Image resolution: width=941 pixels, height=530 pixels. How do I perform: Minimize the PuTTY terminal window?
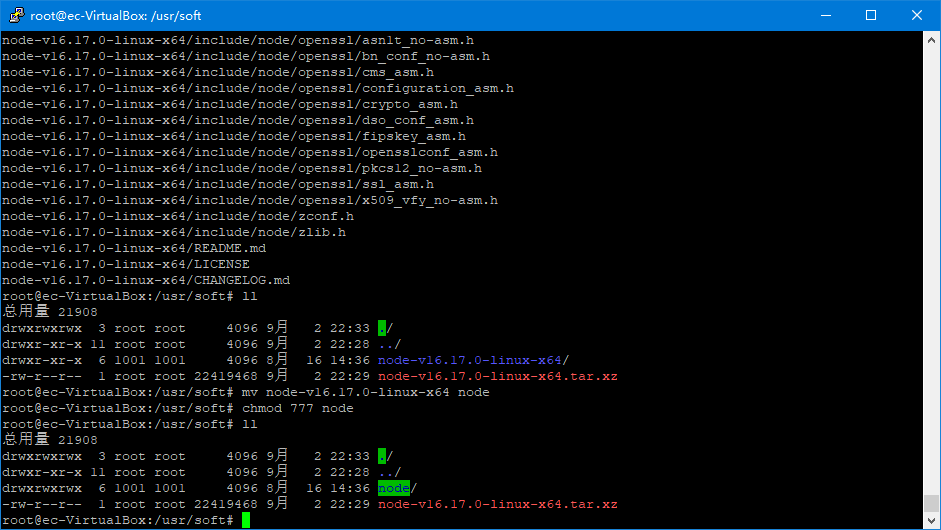(x=826, y=15)
